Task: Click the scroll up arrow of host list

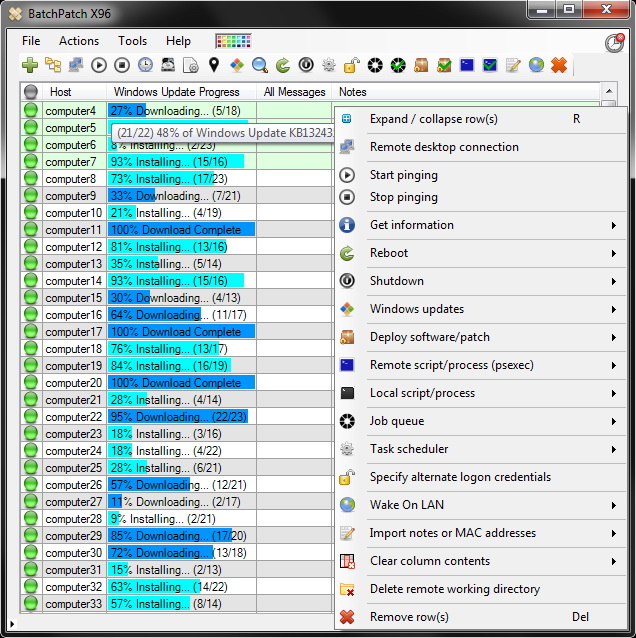Action: click(x=609, y=91)
